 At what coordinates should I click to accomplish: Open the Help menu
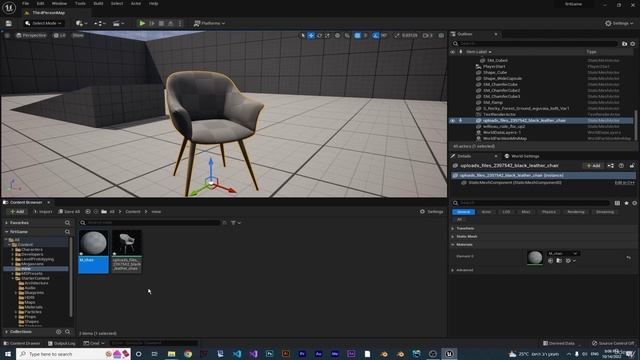coord(153,3)
